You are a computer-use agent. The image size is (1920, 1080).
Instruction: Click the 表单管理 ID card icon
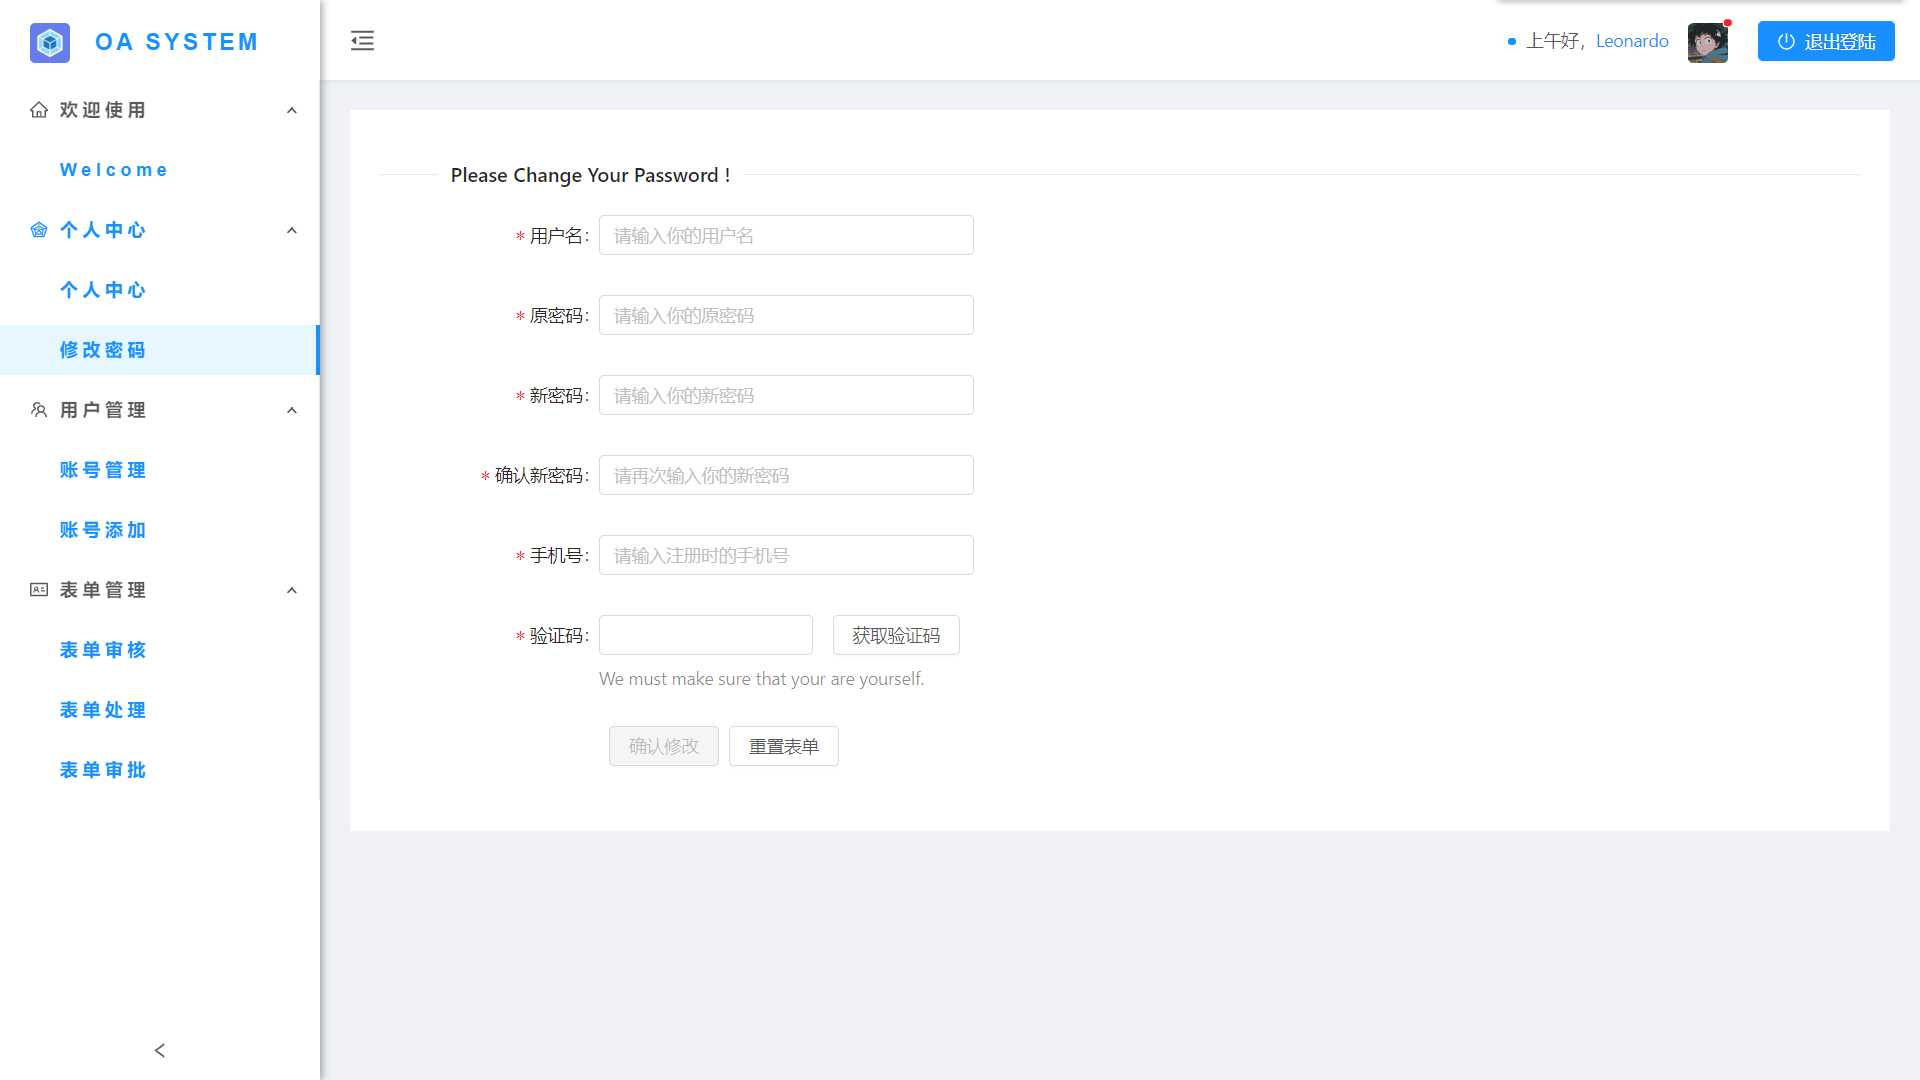(39, 590)
